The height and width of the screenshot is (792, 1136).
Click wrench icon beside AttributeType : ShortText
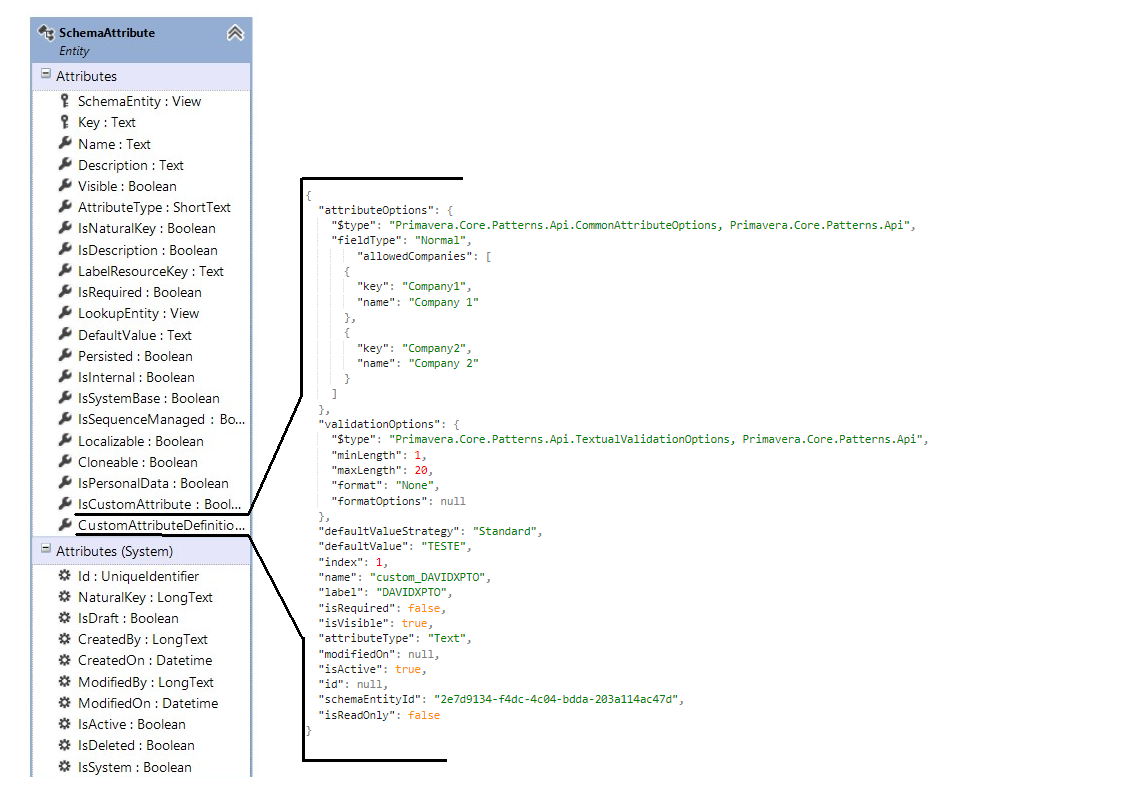[x=64, y=207]
